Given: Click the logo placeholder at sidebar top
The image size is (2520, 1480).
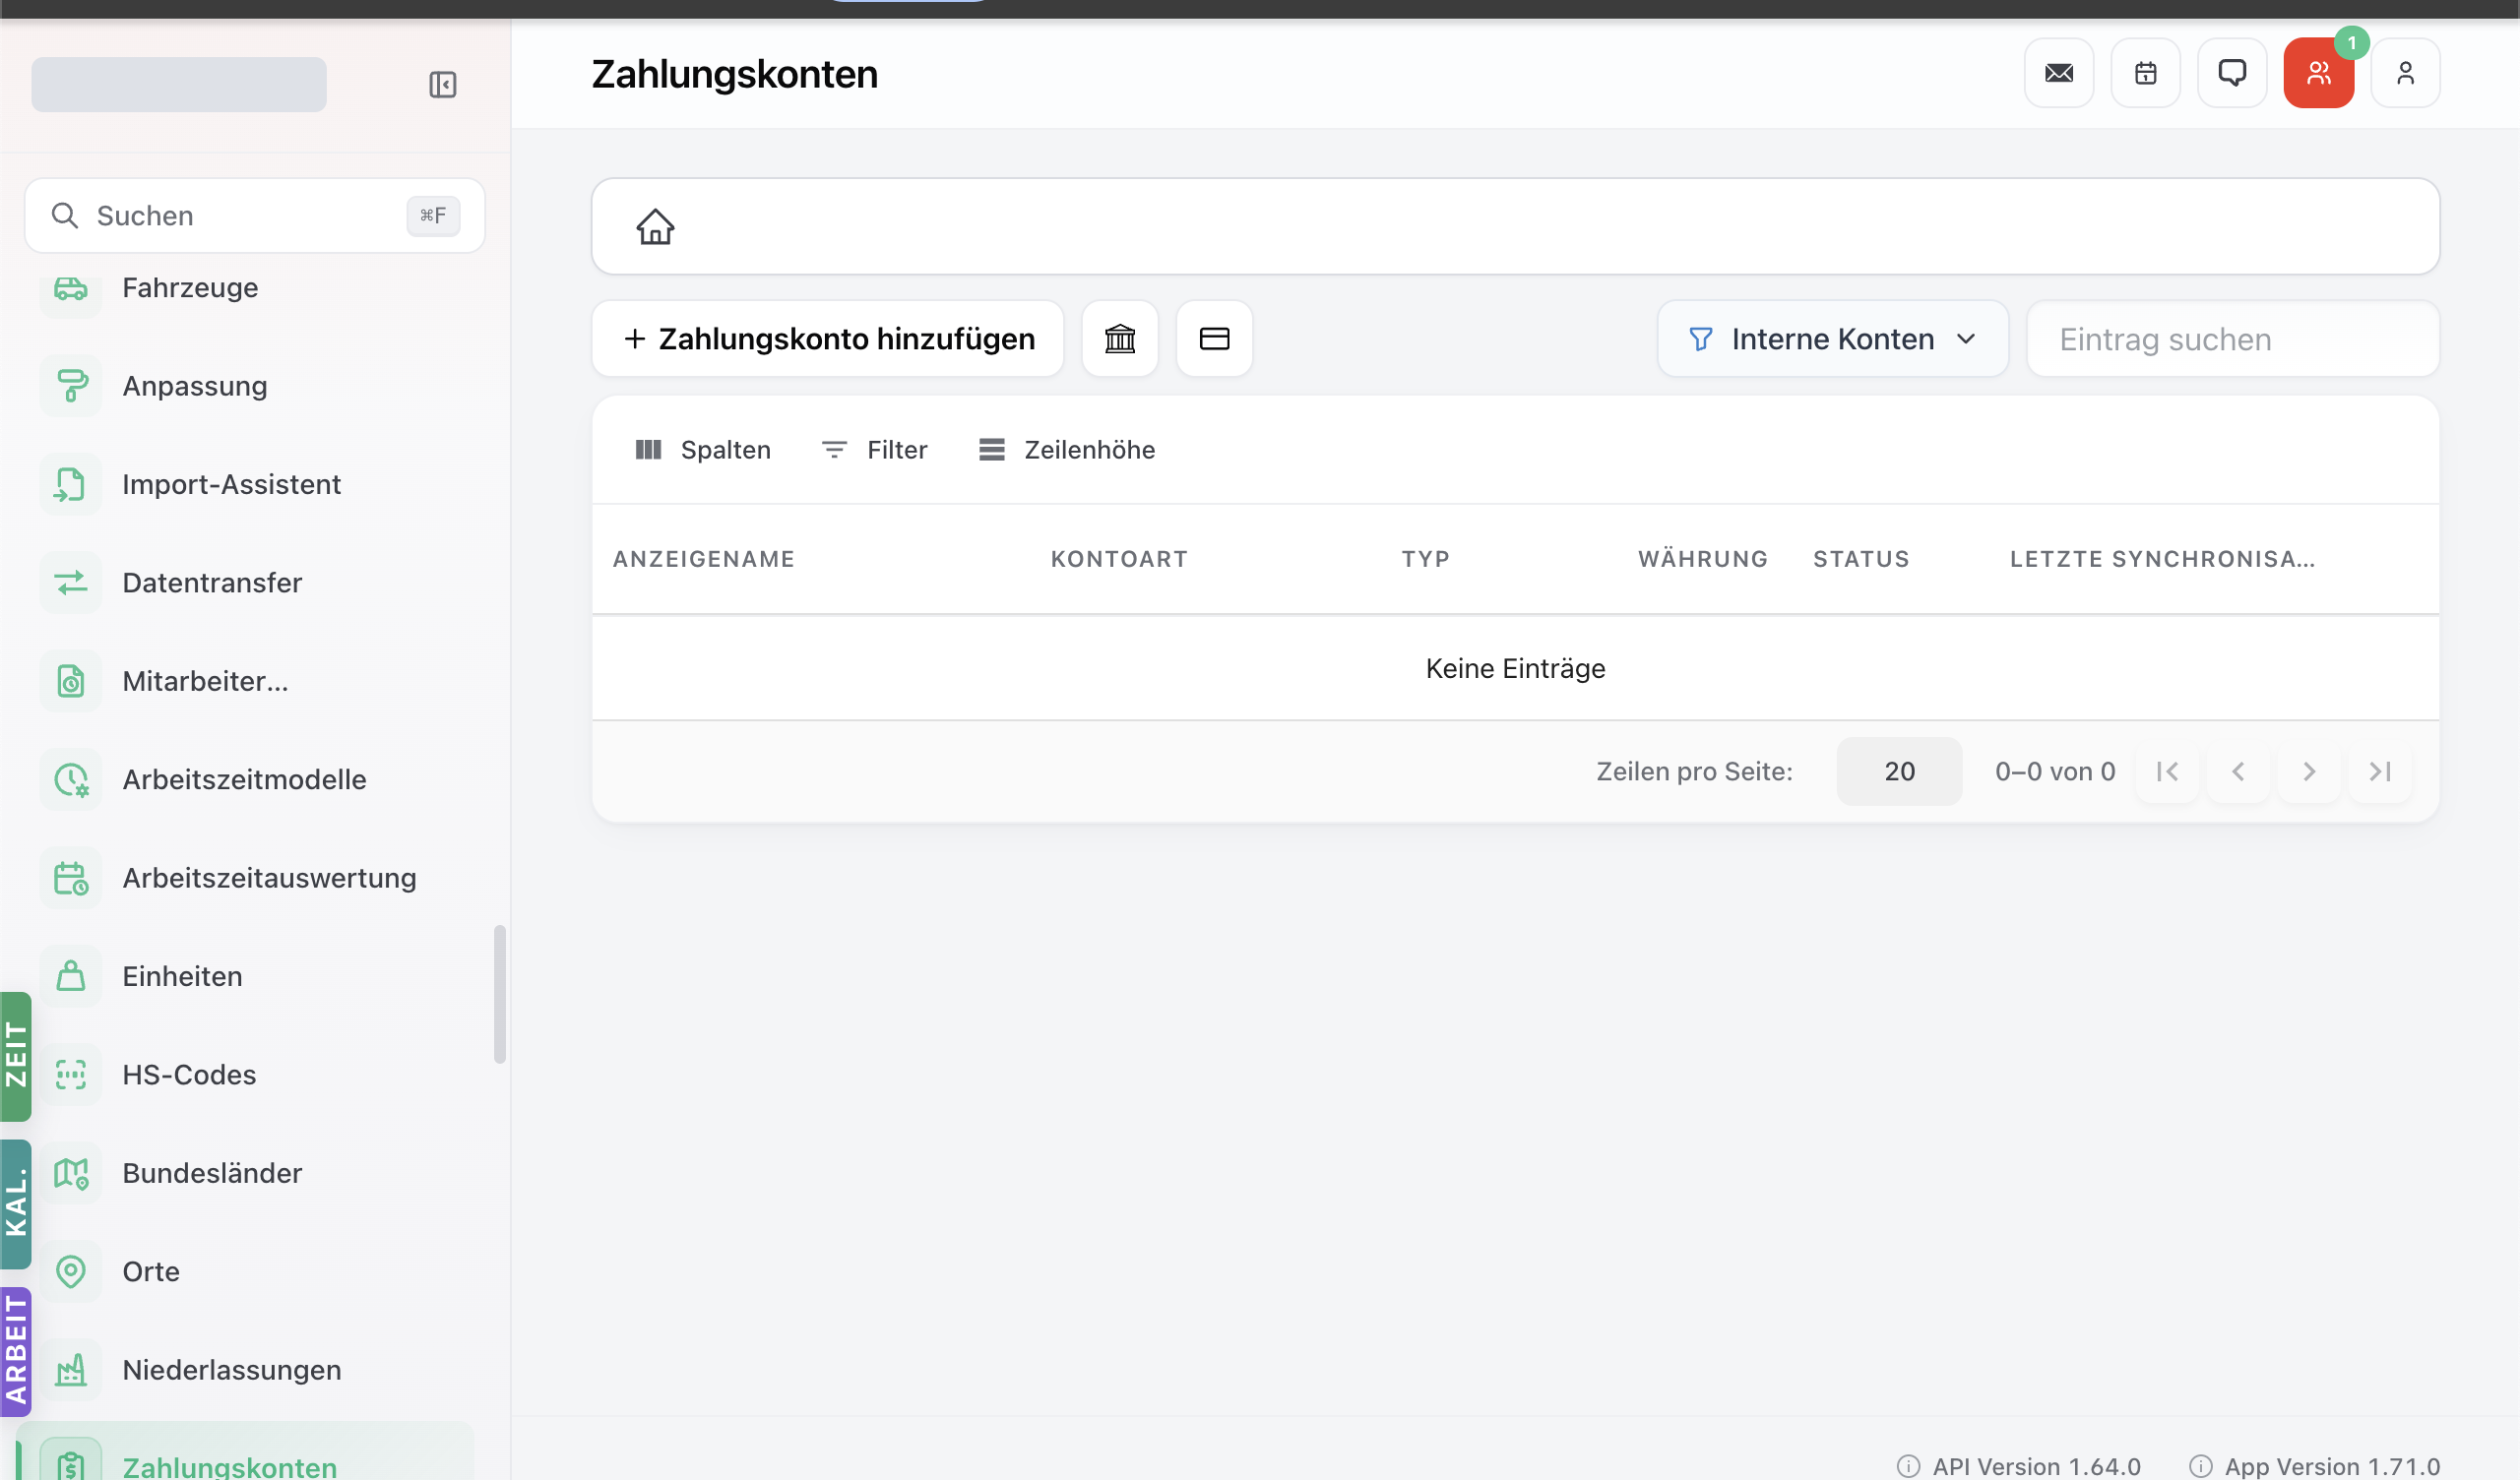Looking at the screenshot, I should point(179,85).
